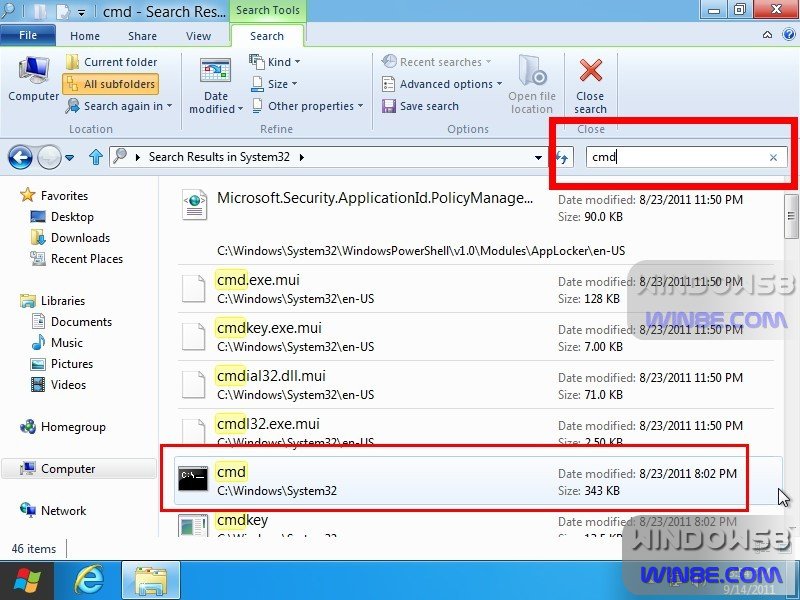Click the Search Results in System32 breadcrumb
This screenshot has width=800, height=600.
tap(219, 157)
